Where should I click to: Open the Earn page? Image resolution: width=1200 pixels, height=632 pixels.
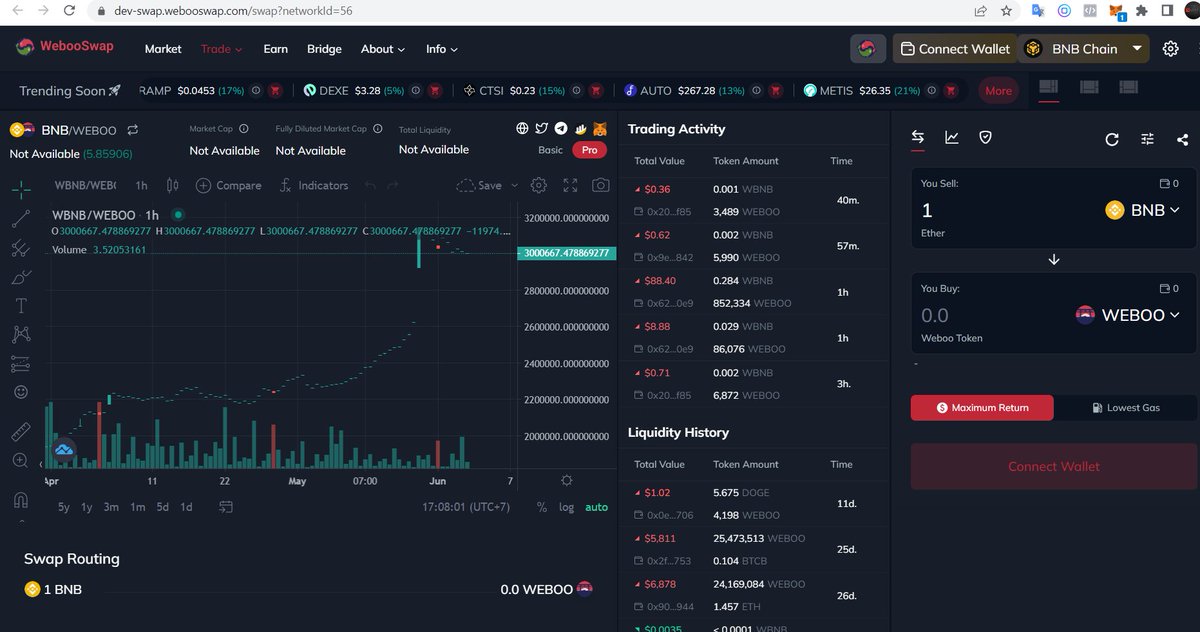tap(276, 49)
